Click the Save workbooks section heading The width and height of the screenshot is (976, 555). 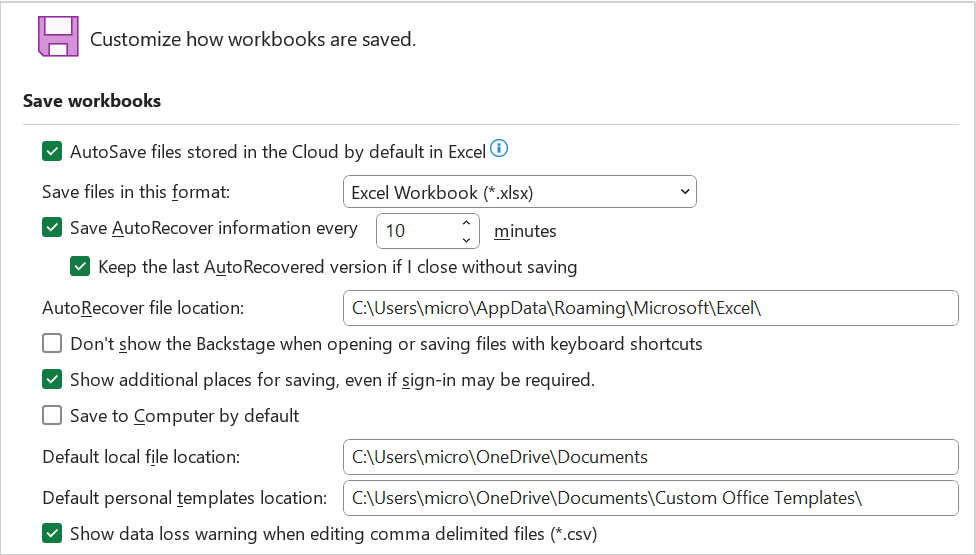(92, 101)
